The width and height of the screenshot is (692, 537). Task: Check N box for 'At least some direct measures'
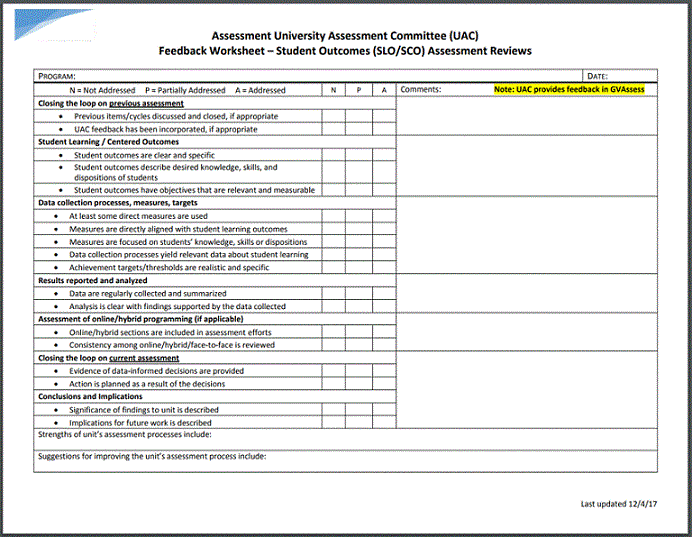click(x=334, y=216)
